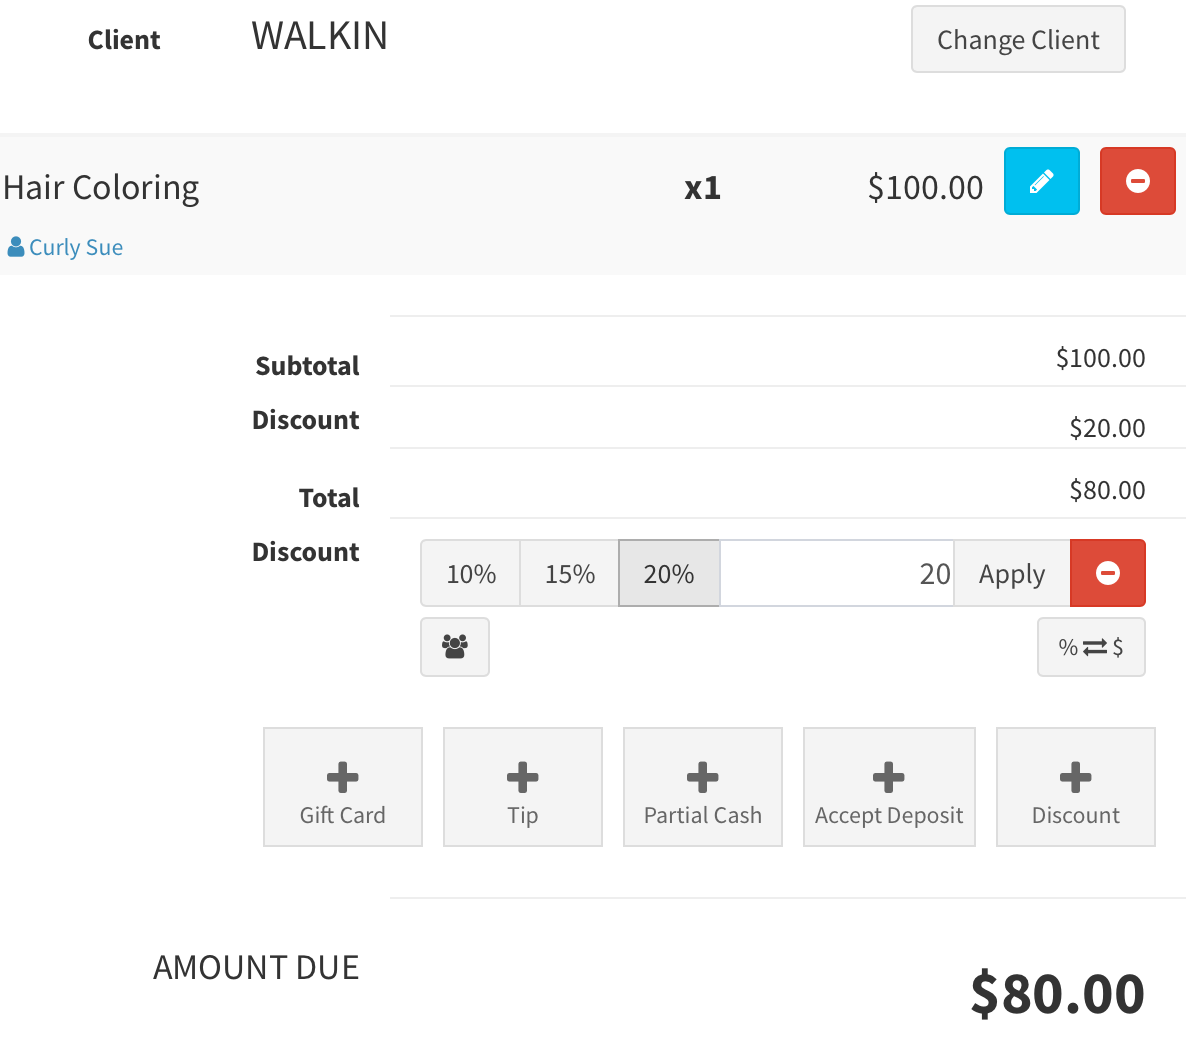Click the $100.00 Hair Coloring price
This screenshot has height=1057, width=1186.
925,187
